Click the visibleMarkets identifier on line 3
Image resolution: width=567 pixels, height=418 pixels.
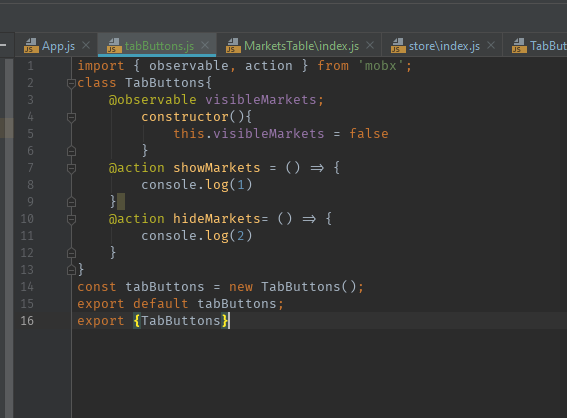tap(261, 100)
